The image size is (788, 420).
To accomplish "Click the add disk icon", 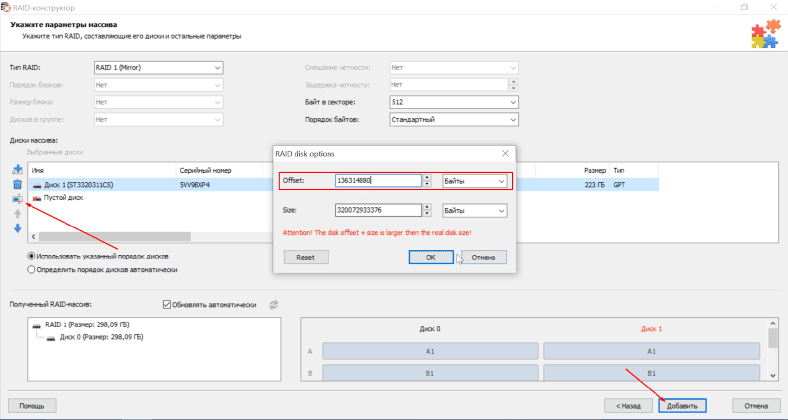I will (x=17, y=169).
